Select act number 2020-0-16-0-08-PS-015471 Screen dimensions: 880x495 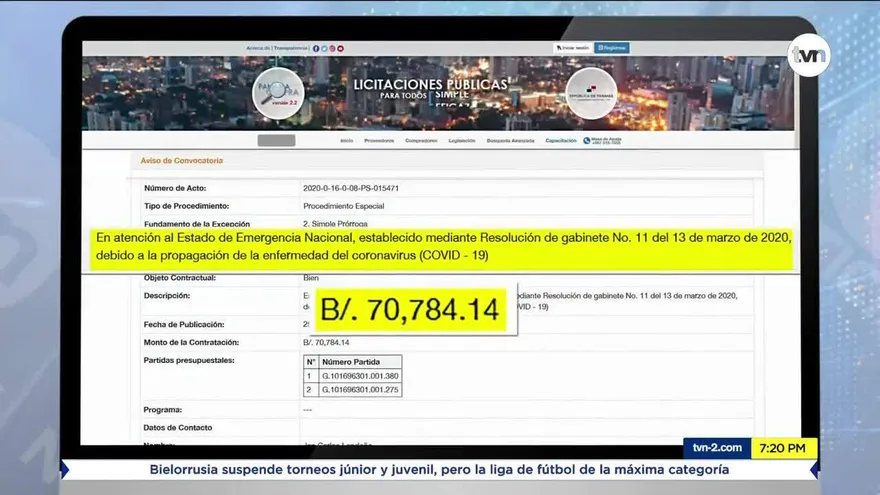[x=351, y=188]
